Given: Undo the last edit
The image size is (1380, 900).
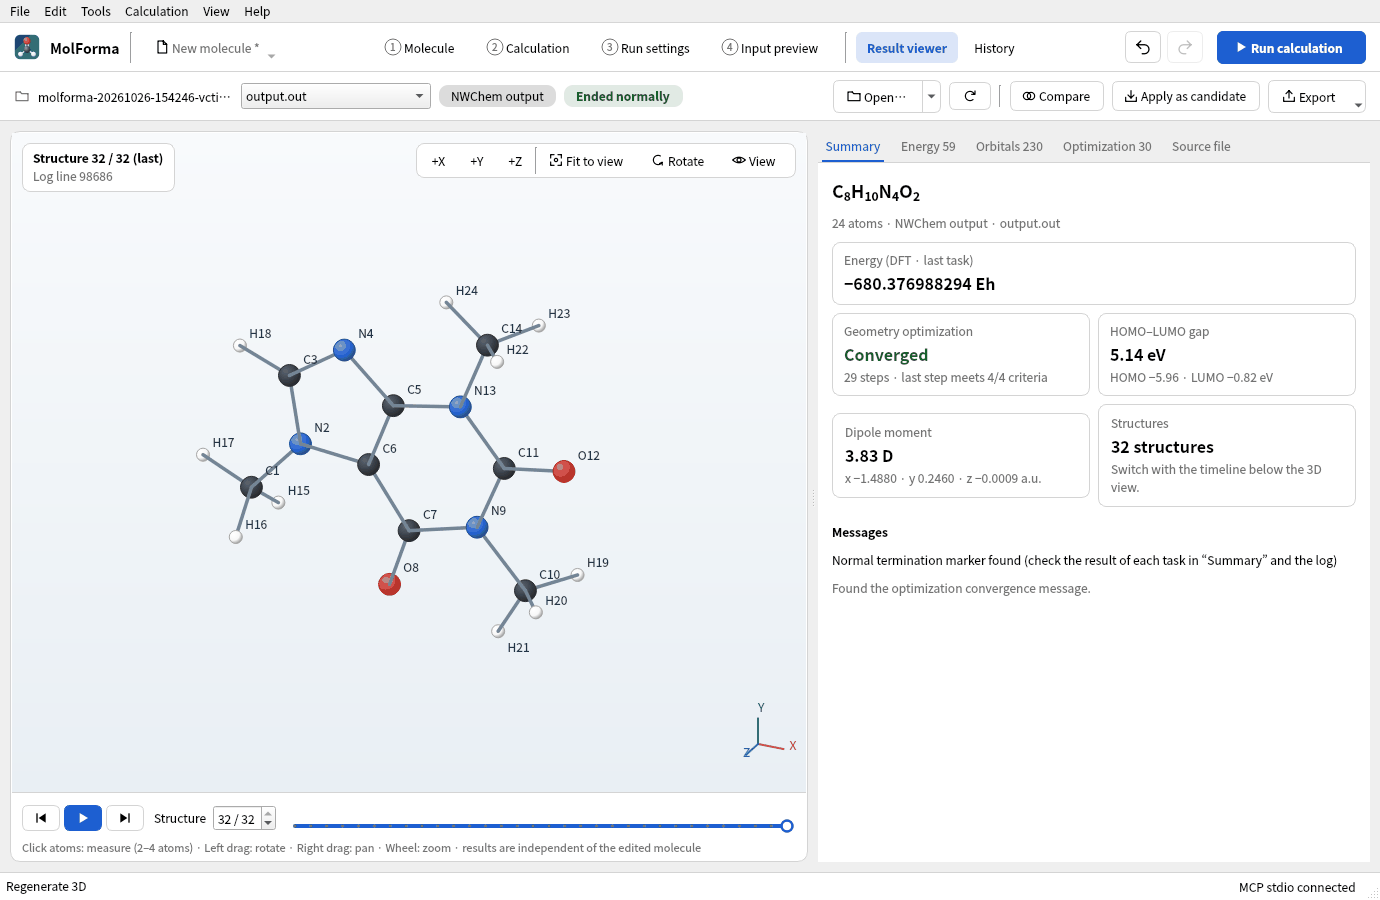Looking at the screenshot, I should (x=1143, y=48).
